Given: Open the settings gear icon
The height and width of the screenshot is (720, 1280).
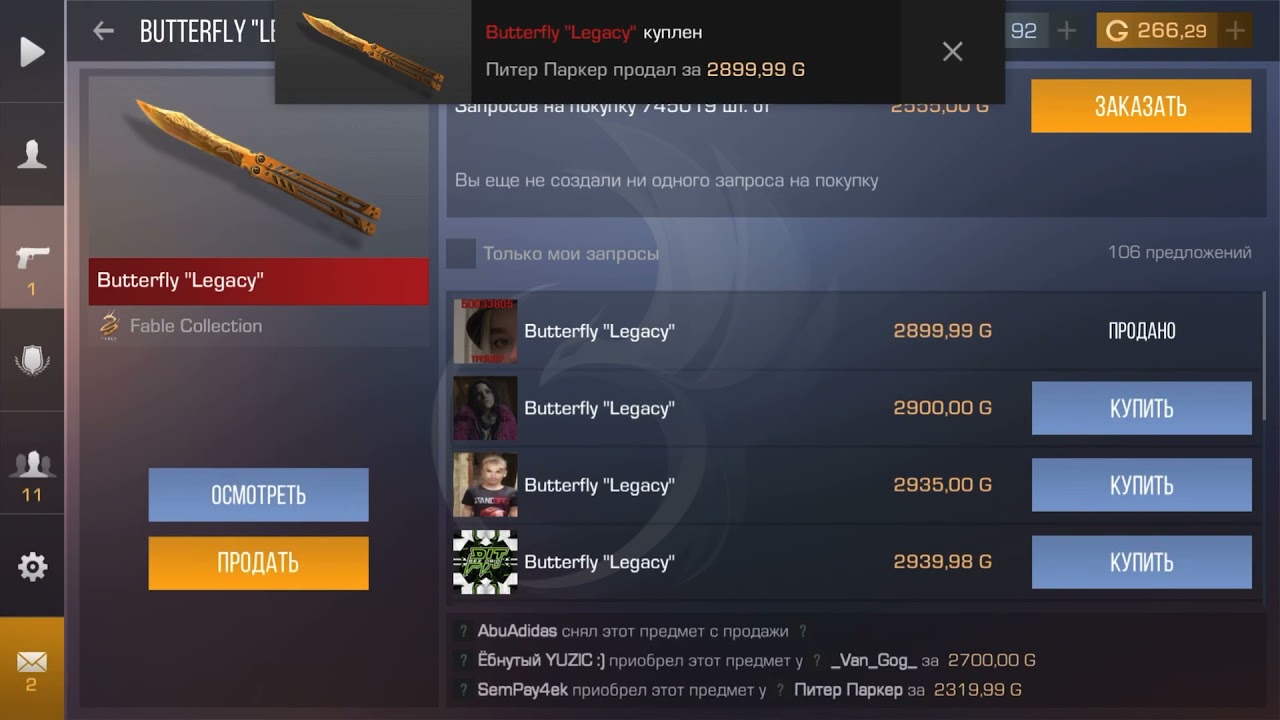Looking at the screenshot, I should [32, 567].
